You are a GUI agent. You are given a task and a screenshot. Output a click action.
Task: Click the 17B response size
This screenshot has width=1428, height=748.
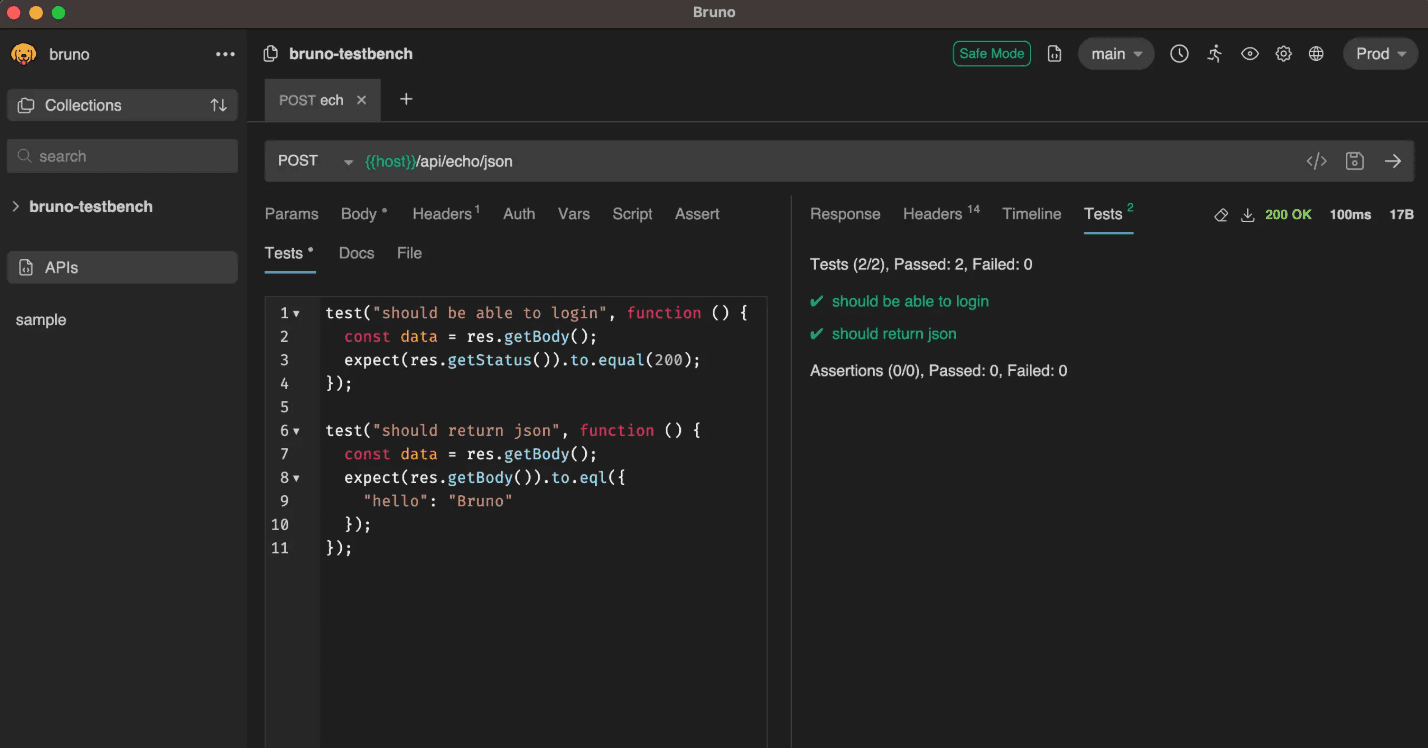[x=1402, y=215]
